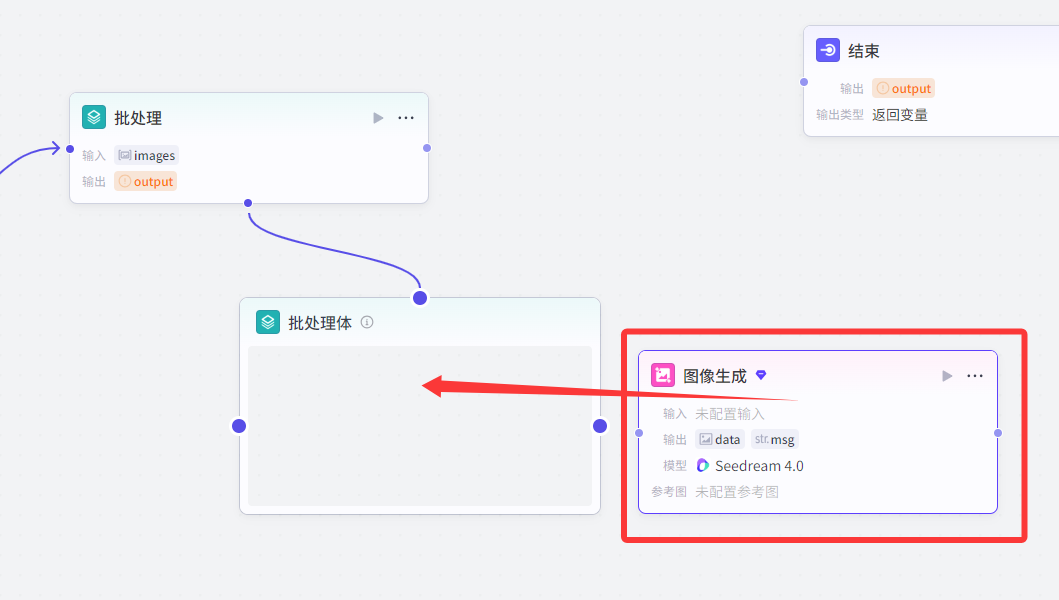Click the orange output tag in 批处理

pyautogui.click(x=146, y=181)
